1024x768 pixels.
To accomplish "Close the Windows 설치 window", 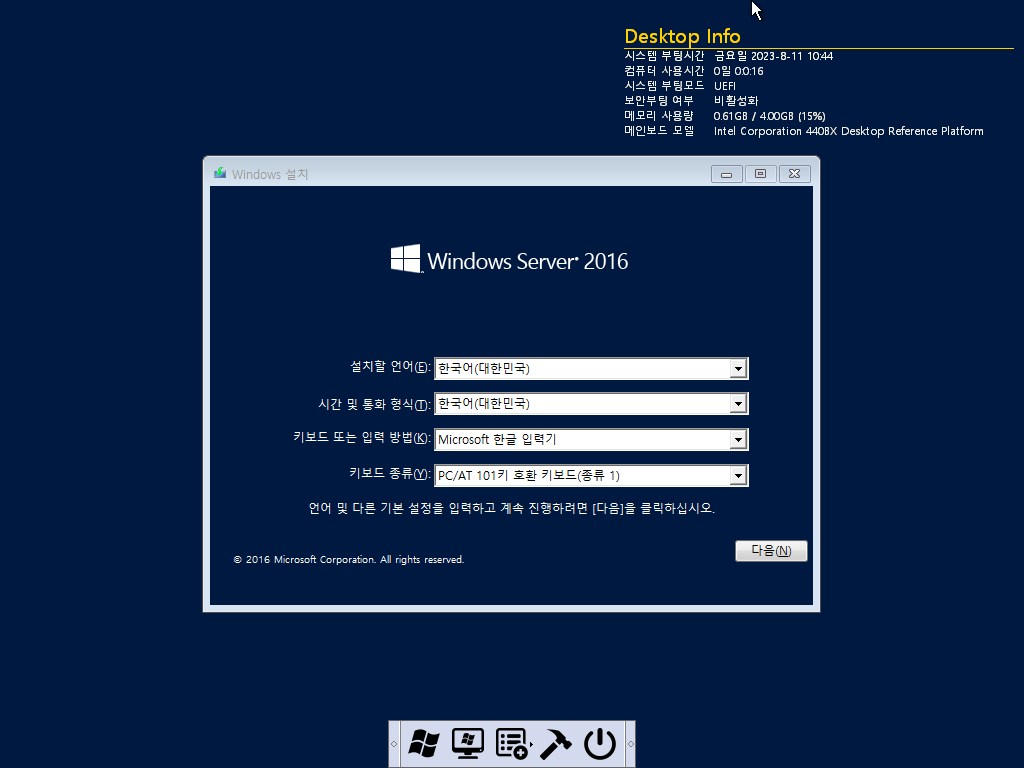I will (794, 174).
